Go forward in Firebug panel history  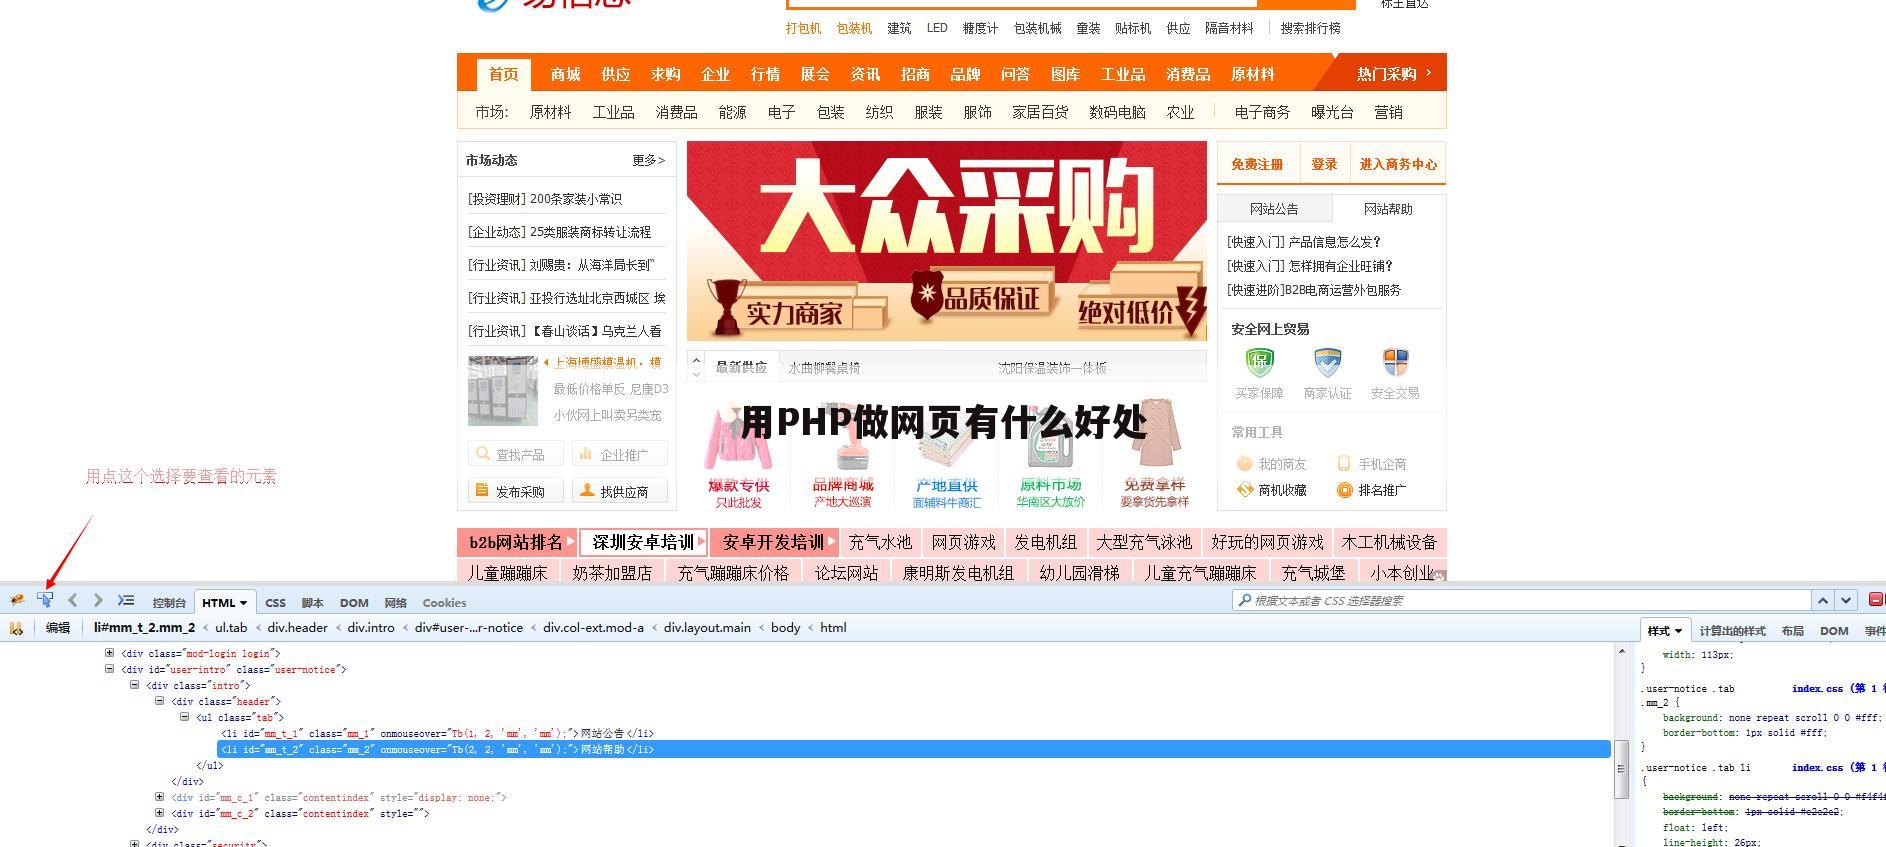click(98, 600)
